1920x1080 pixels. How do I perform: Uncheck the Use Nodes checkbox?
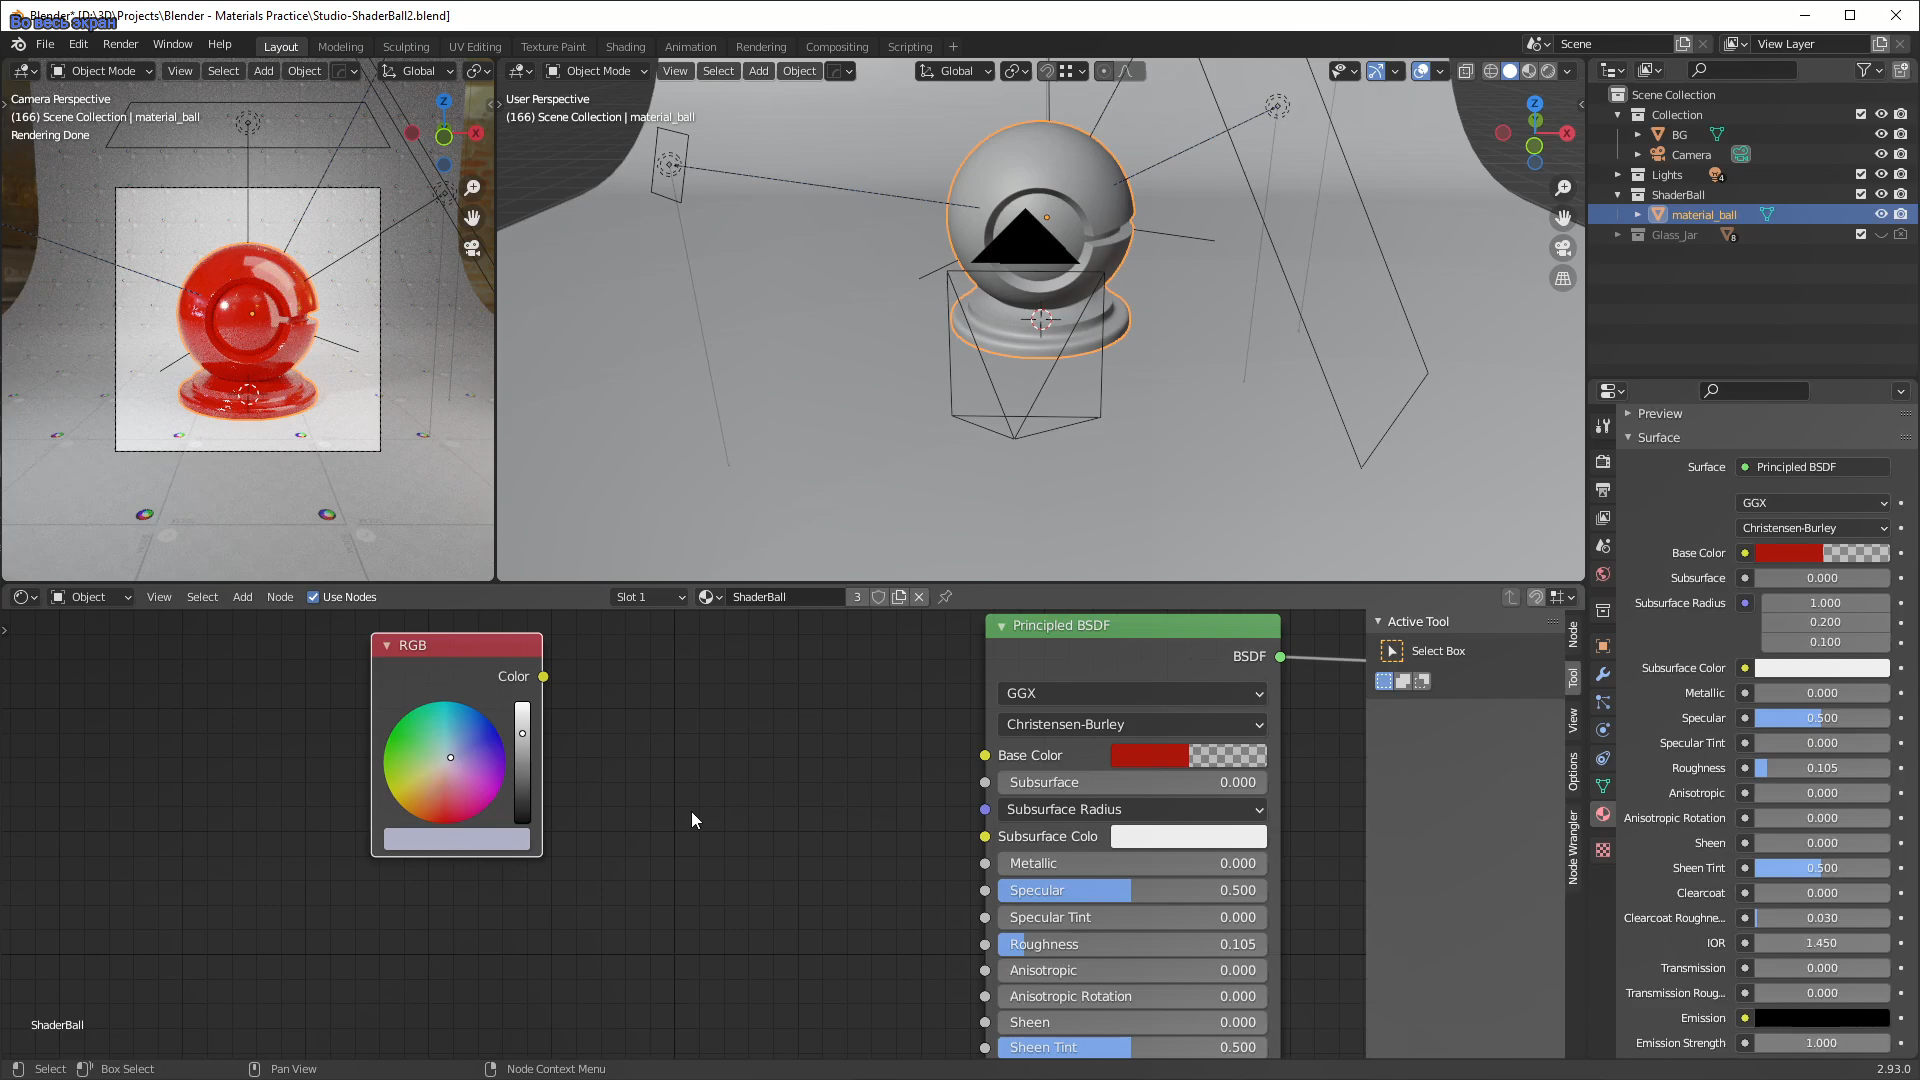(313, 597)
